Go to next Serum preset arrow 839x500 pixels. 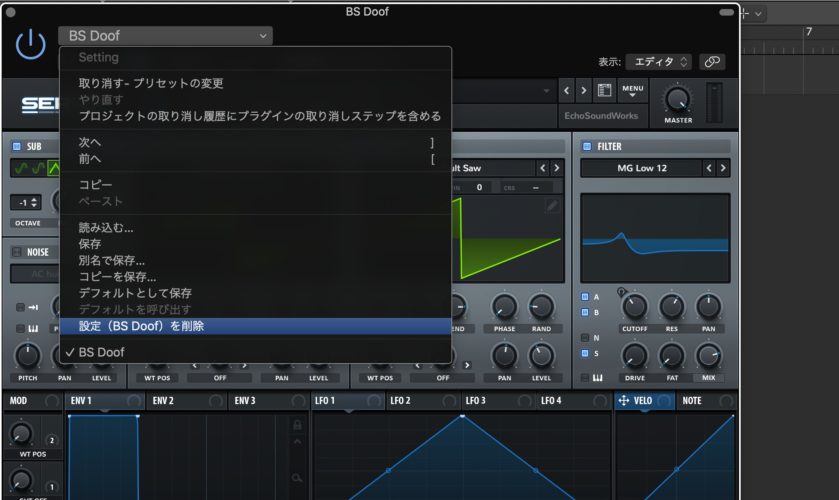(x=584, y=91)
